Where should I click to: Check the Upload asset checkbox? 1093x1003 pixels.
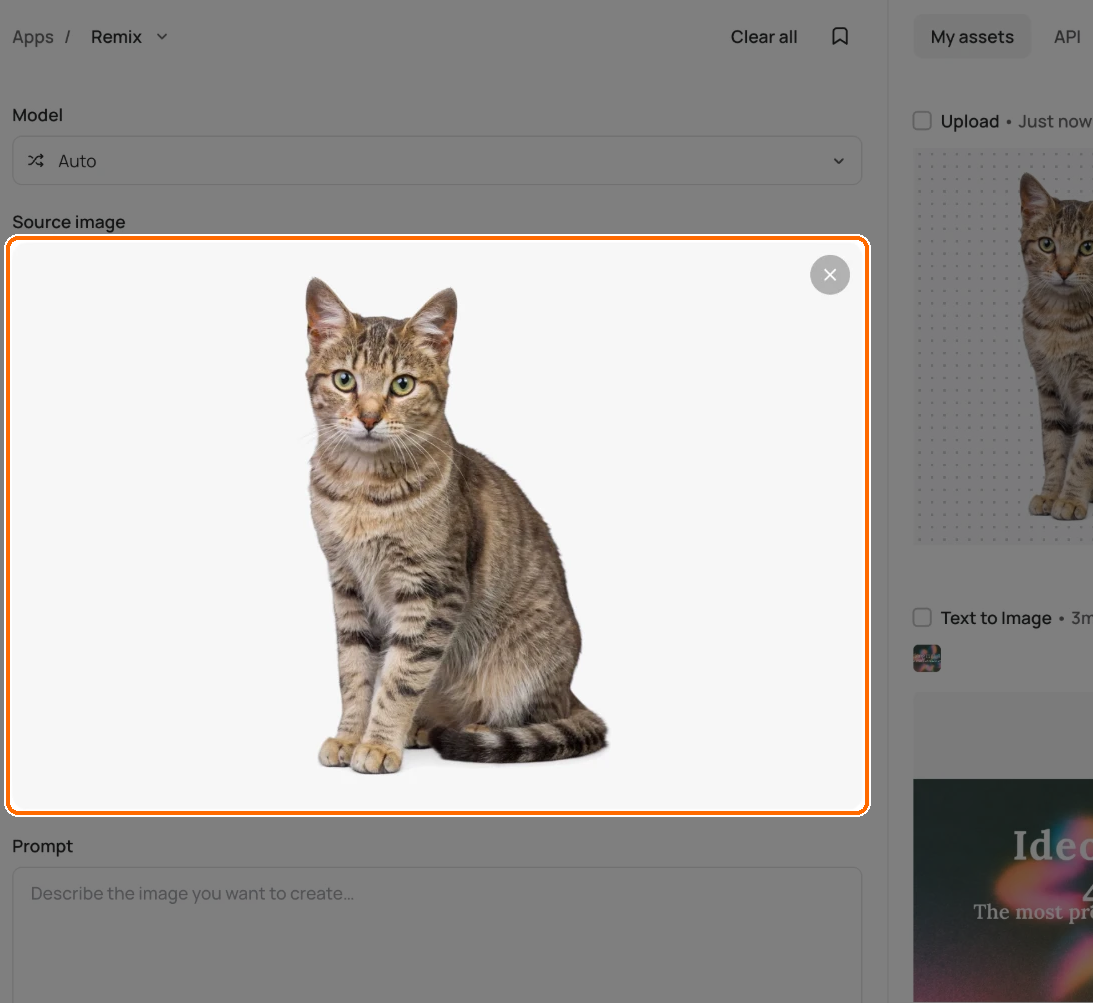click(922, 121)
